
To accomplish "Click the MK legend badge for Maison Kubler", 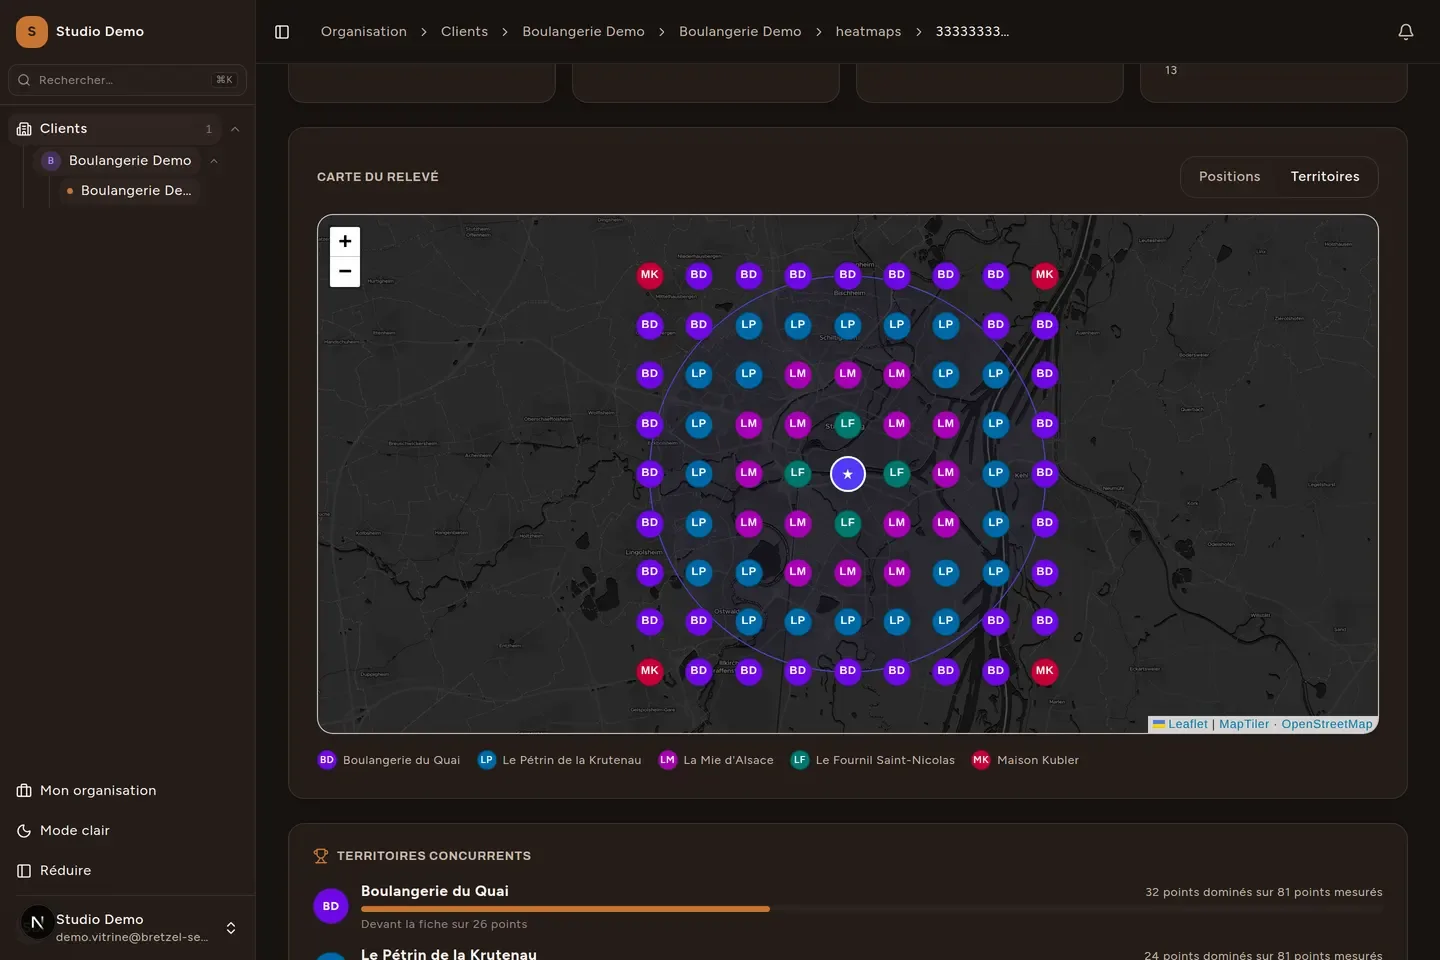I will (981, 760).
